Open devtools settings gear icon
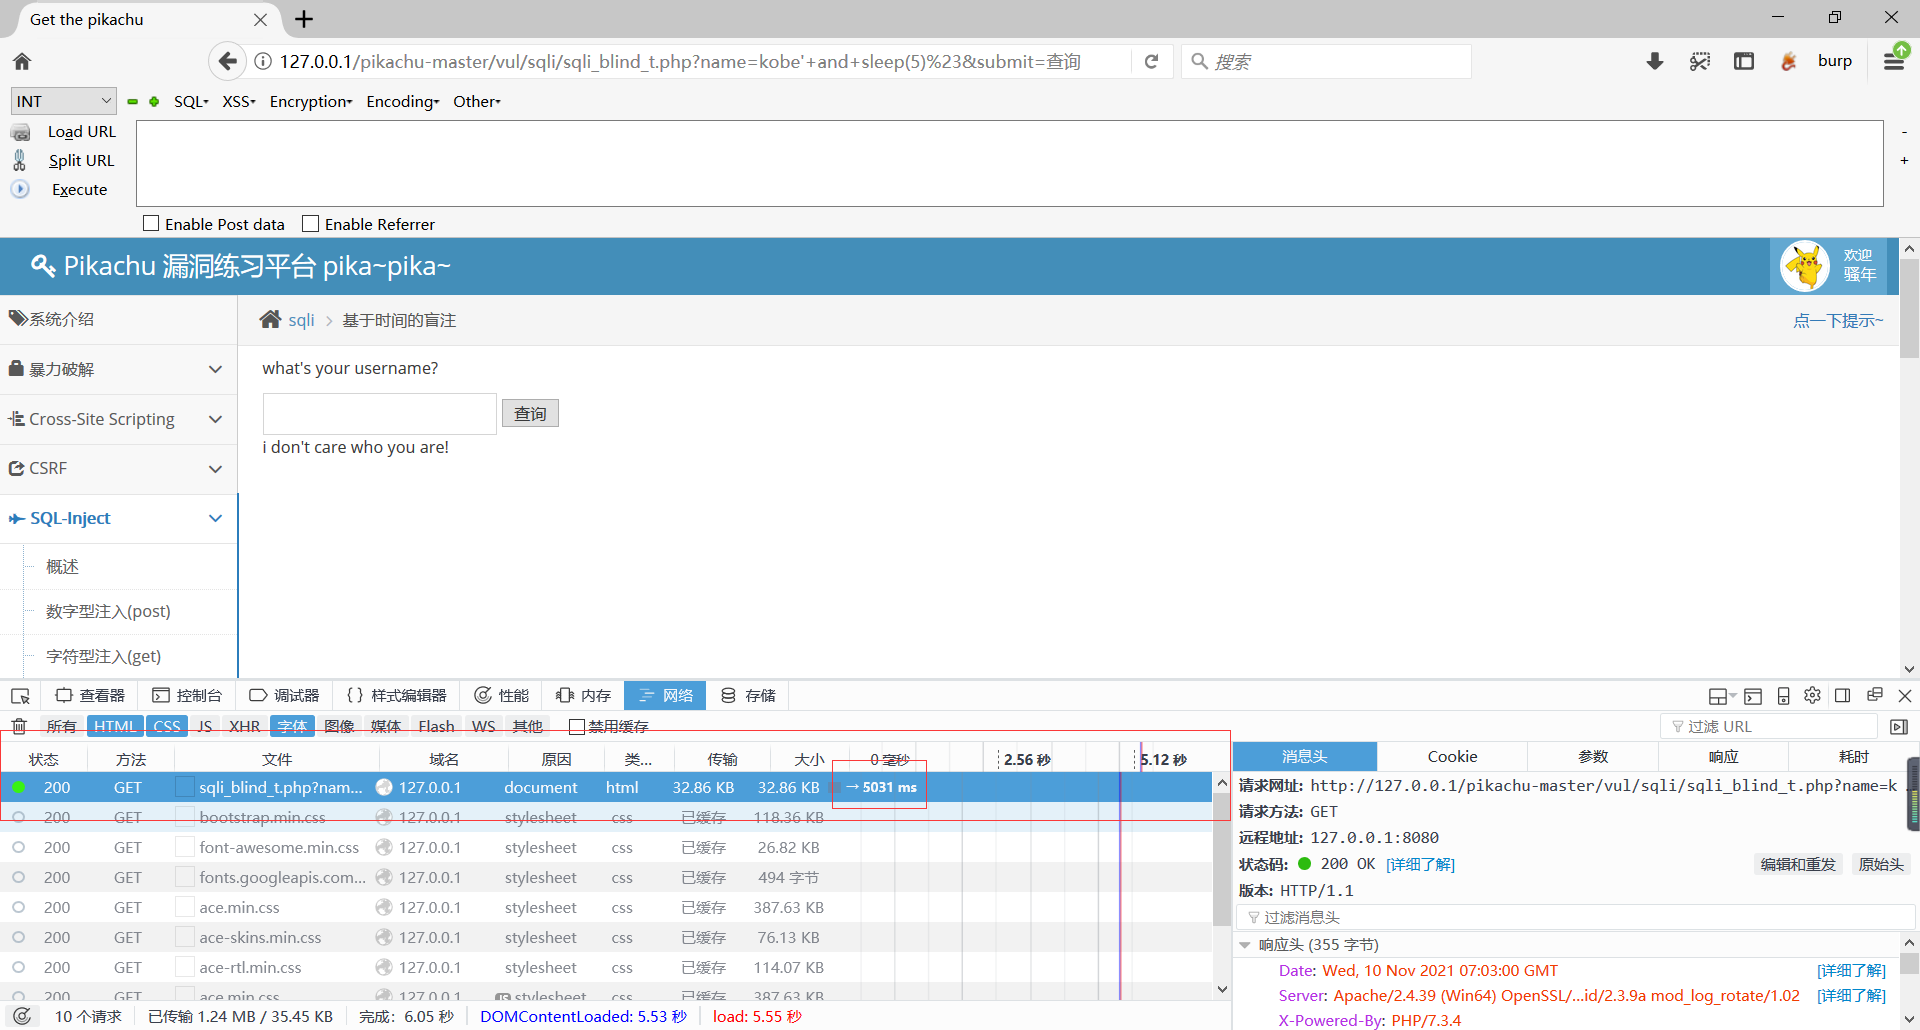 1812,695
